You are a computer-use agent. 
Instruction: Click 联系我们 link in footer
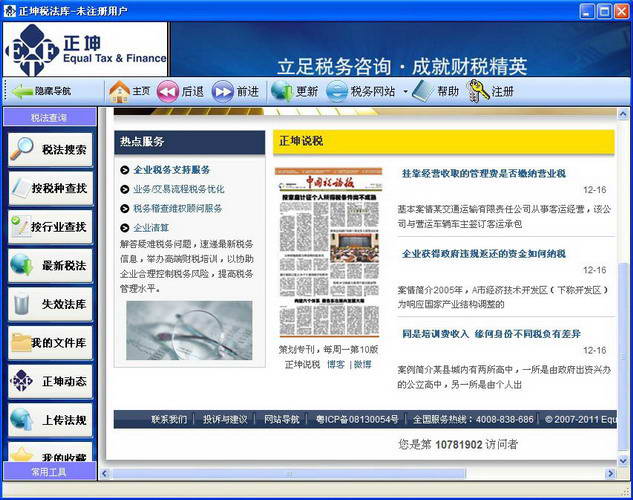click(169, 419)
